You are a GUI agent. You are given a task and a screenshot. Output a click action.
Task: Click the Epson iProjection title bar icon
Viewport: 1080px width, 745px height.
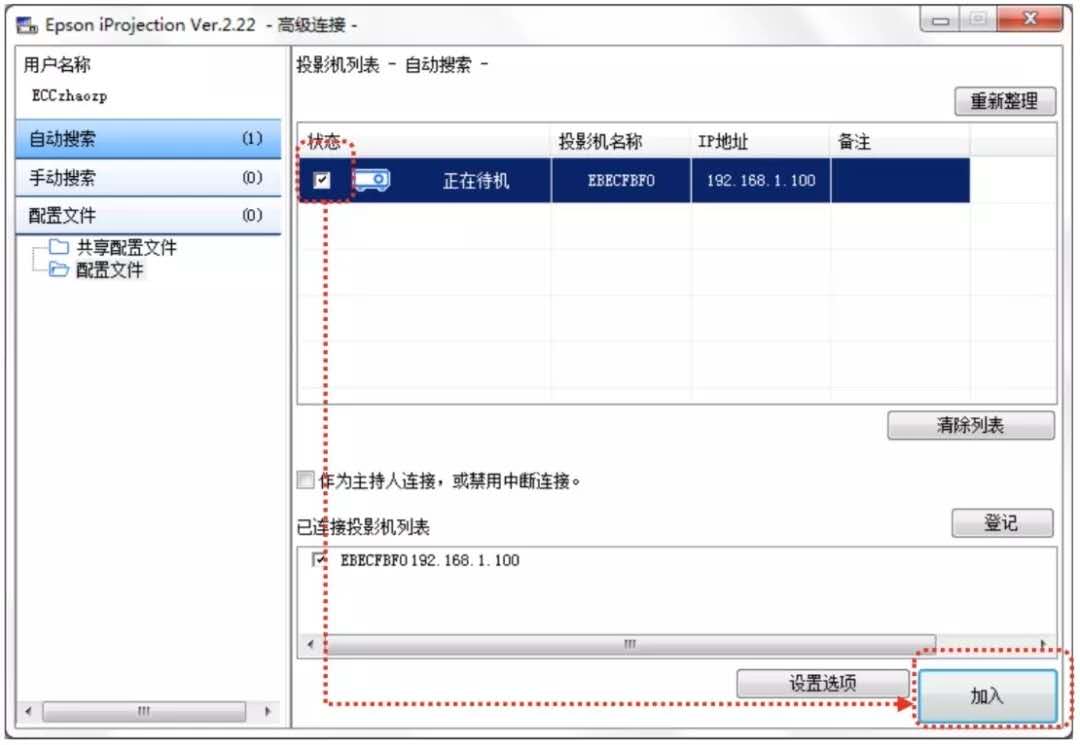point(27,25)
